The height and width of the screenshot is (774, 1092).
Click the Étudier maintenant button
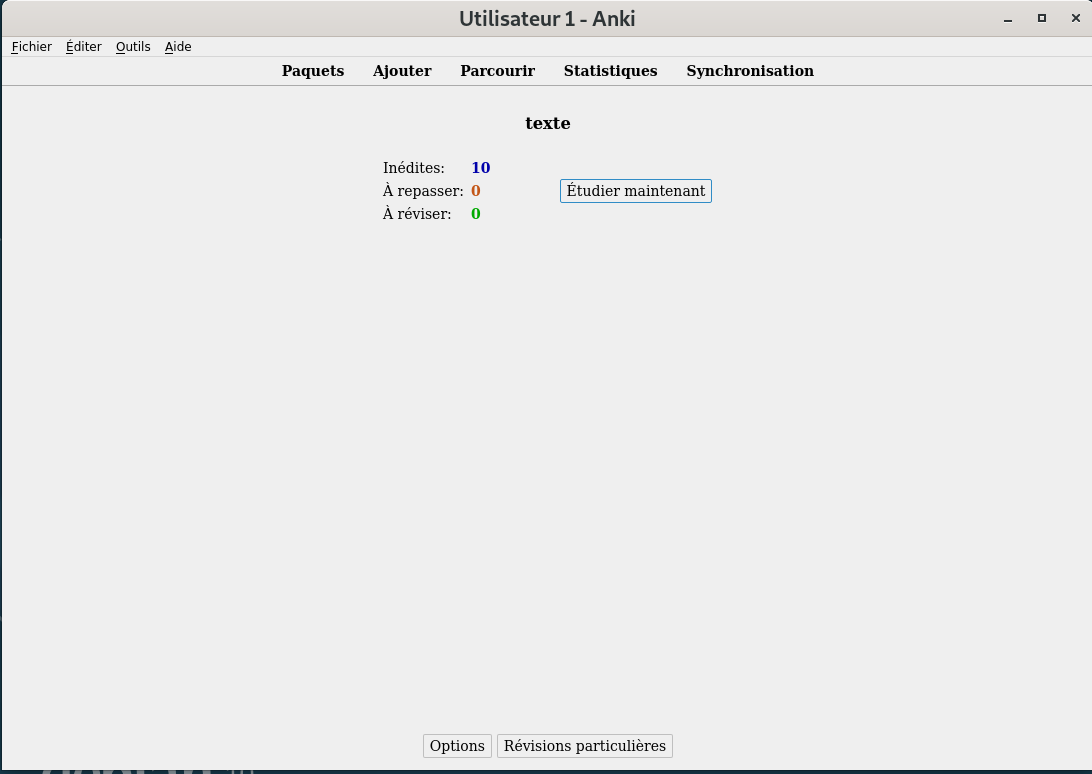click(x=636, y=191)
